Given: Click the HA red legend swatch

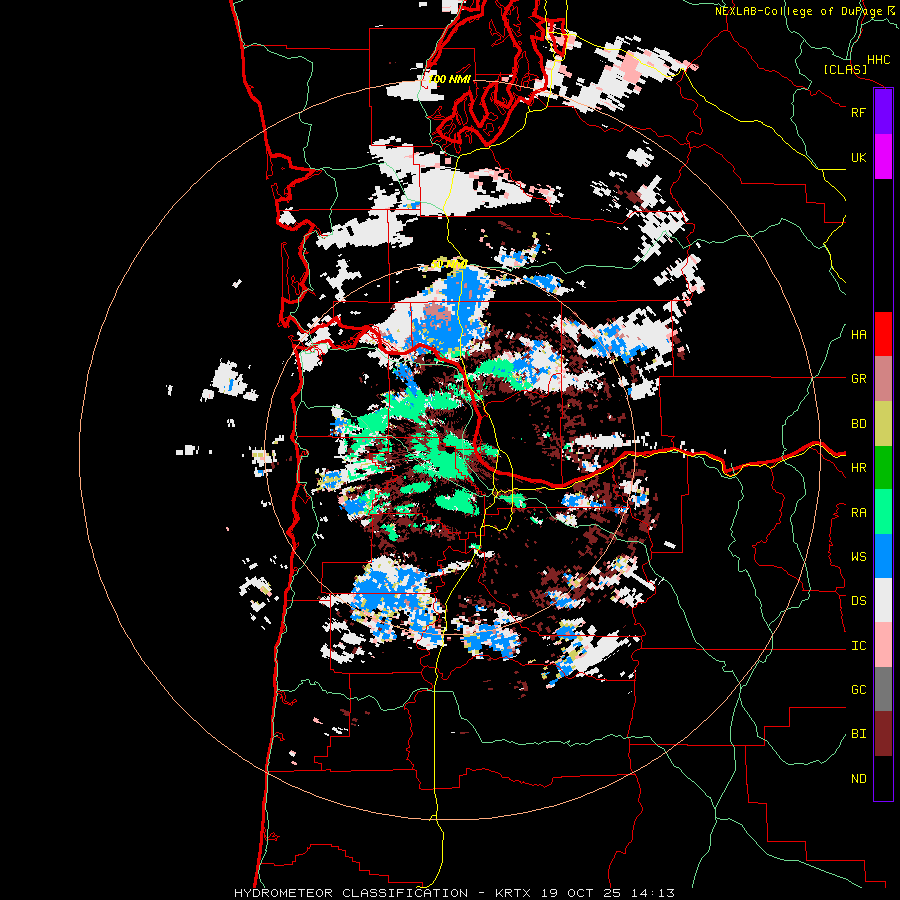Looking at the screenshot, I should point(883,334).
